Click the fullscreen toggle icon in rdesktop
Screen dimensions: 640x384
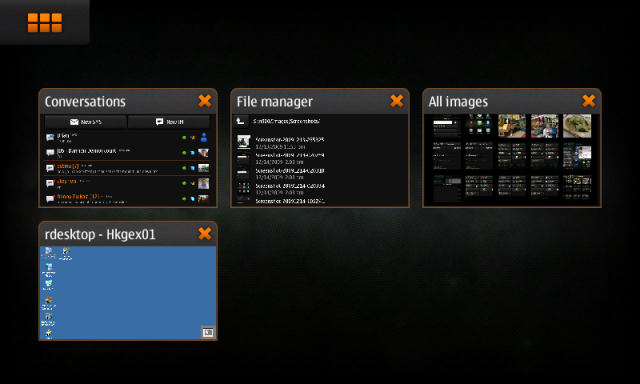point(208,333)
